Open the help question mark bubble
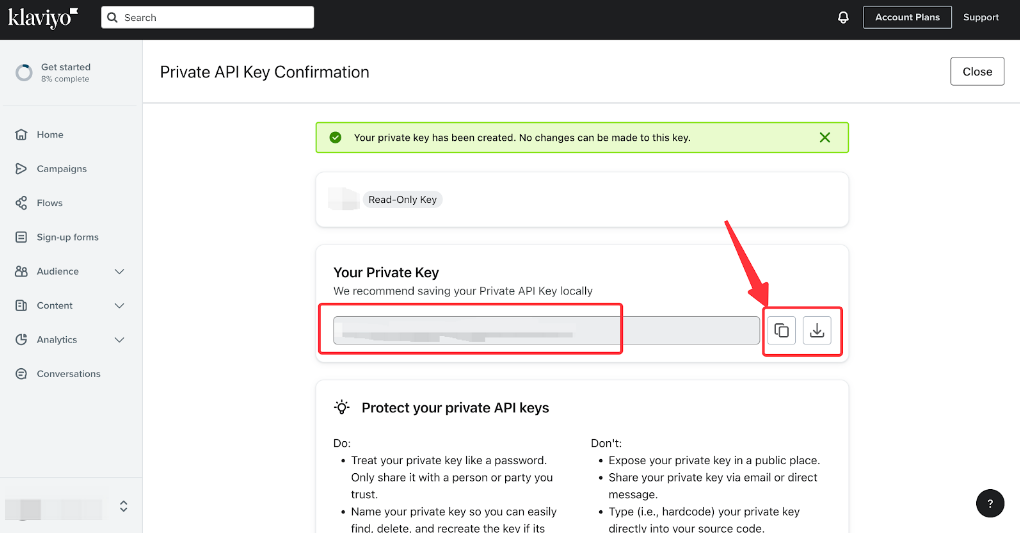The width and height of the screenshot is (1020, 533). coord(990,503)
